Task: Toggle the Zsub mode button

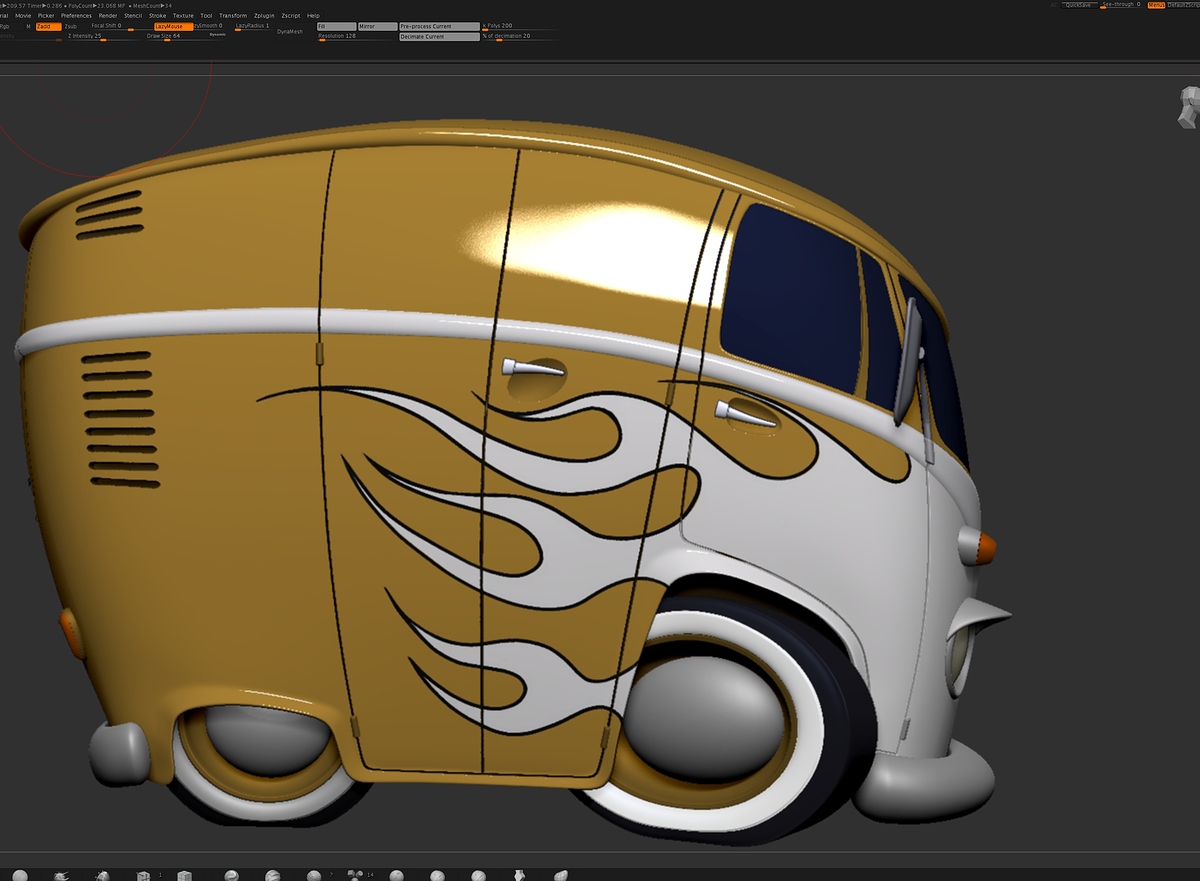Action: pyautogui.click(x=70, y=26)
